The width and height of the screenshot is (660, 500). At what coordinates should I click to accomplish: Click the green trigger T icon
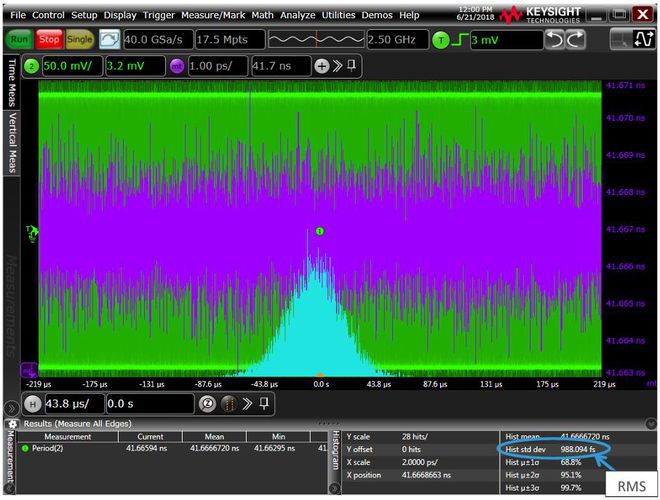point(441,40)
